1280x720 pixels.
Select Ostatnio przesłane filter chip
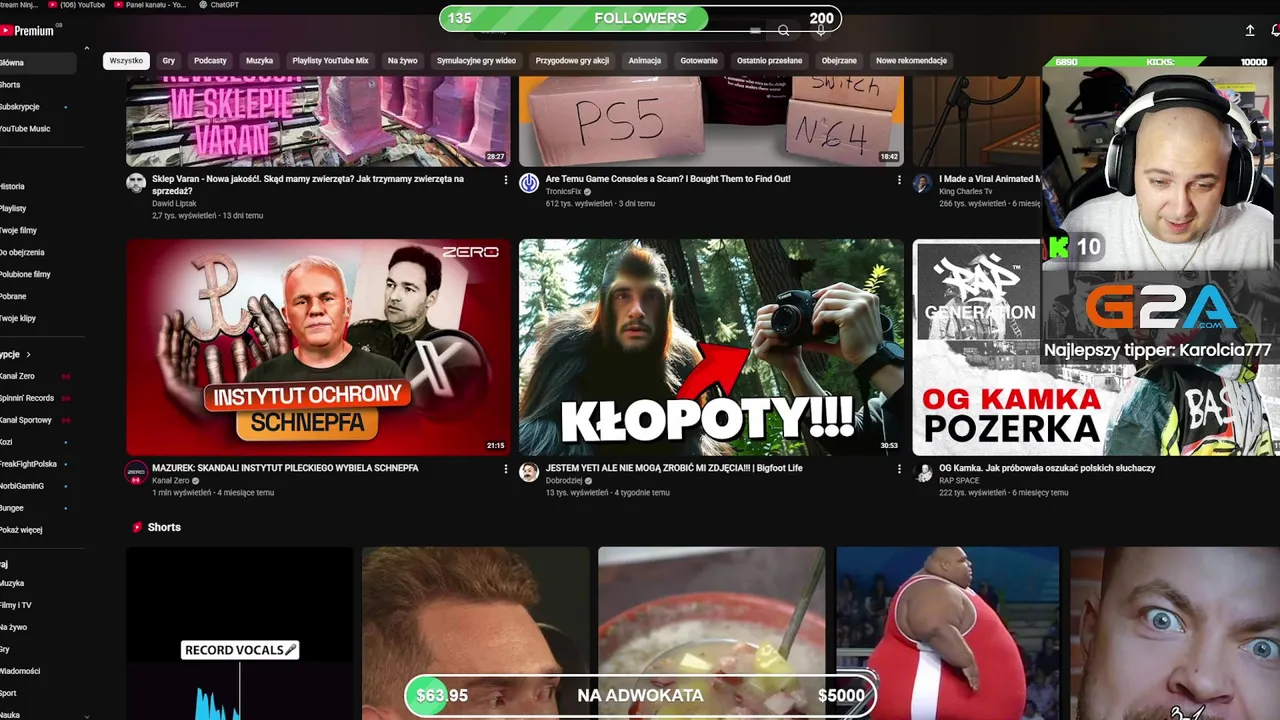click(x=769, y=61)
